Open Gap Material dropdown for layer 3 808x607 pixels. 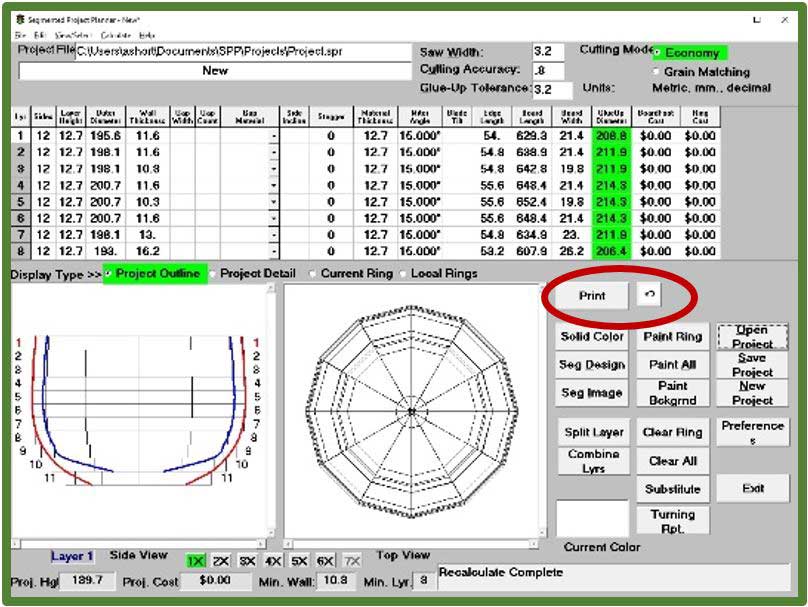point(275,170)
